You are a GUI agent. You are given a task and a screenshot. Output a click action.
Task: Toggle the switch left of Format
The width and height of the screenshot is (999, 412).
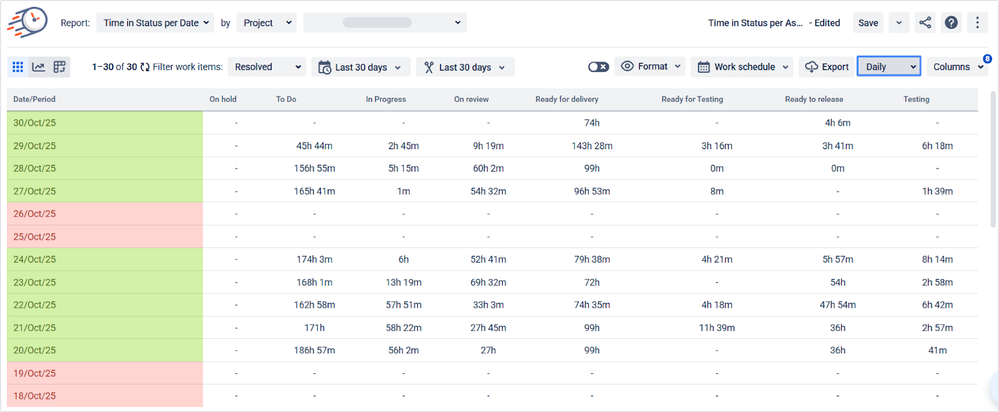[598, 67]
